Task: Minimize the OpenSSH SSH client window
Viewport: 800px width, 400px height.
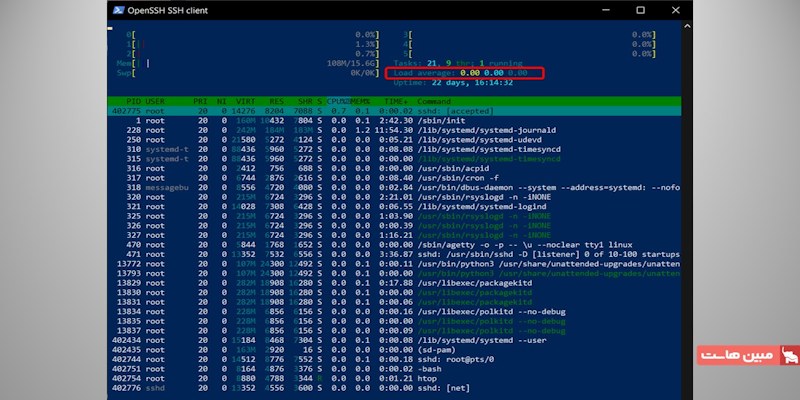Action: tap(606, 10)
